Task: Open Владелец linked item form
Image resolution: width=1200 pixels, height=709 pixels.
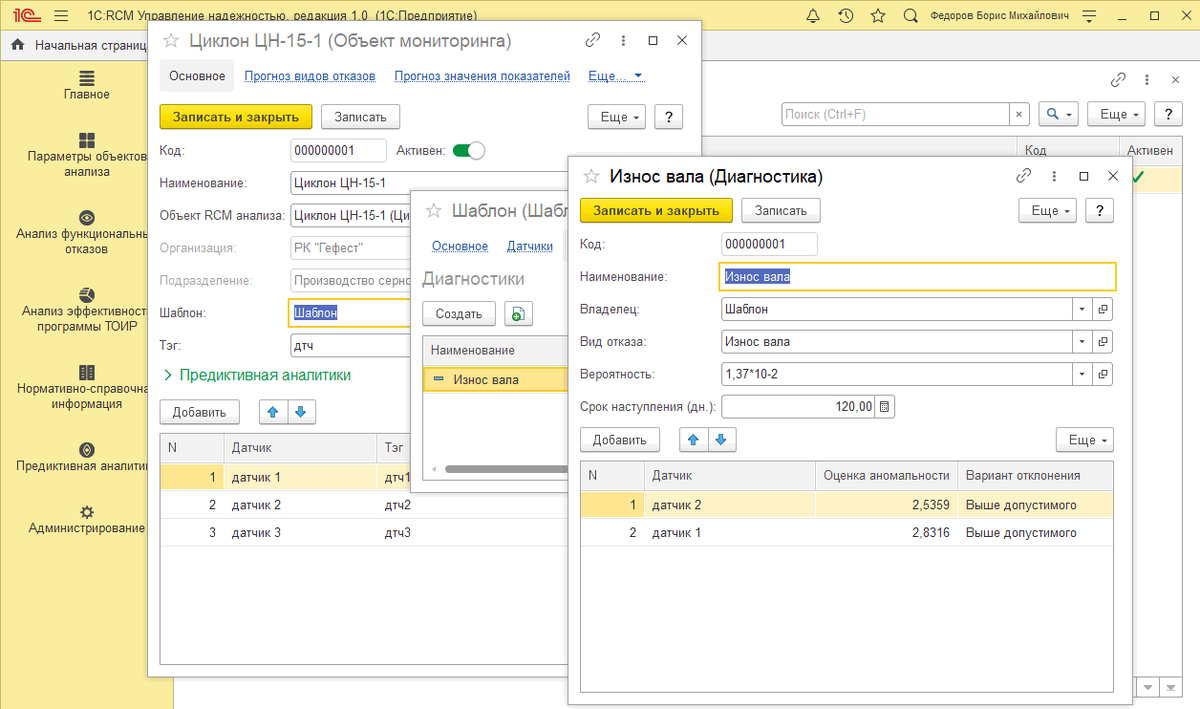Action: pyautogui.click(x=1102, y=309)
